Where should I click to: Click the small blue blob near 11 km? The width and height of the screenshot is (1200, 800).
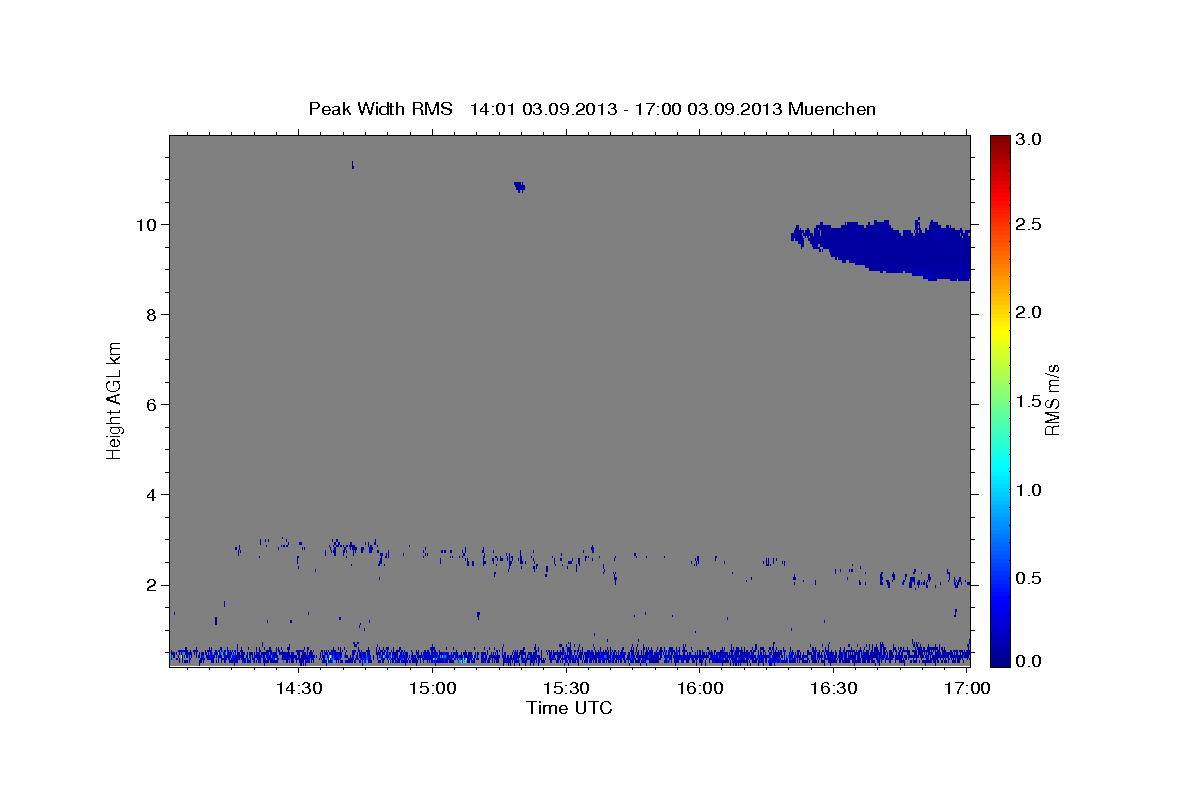click(x=519, y=187)
